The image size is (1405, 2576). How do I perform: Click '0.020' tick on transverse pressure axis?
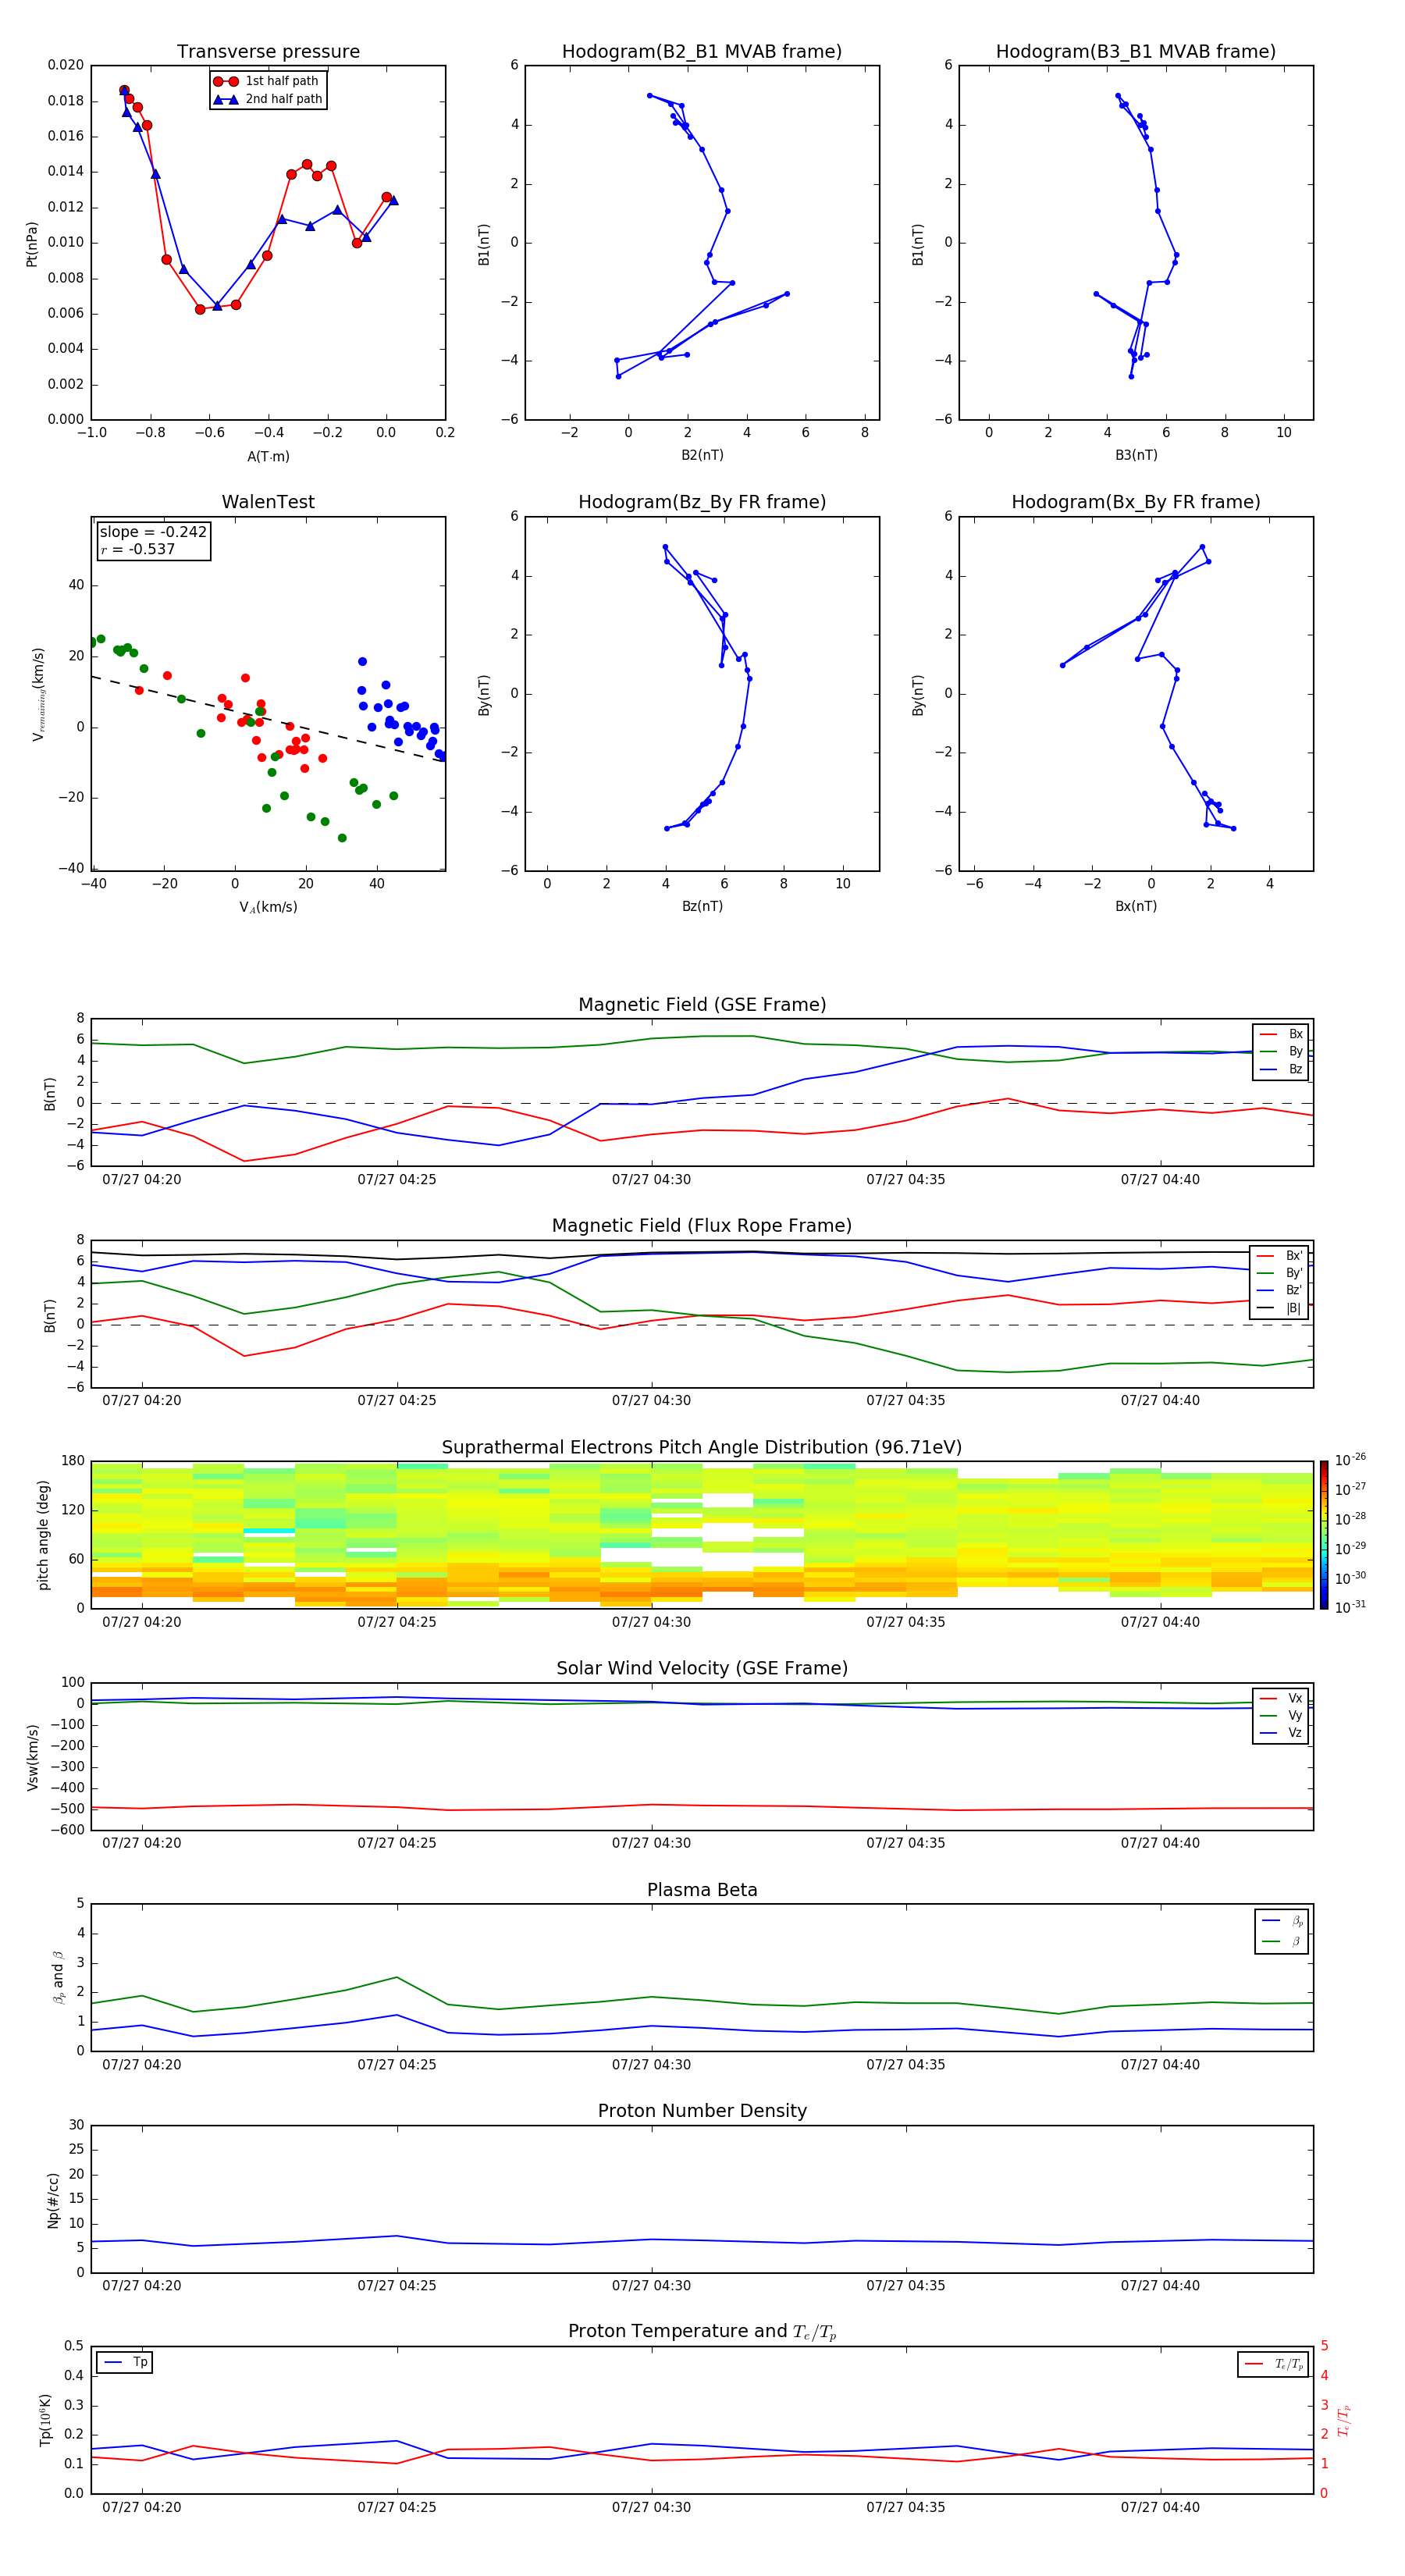click(66, 65)
